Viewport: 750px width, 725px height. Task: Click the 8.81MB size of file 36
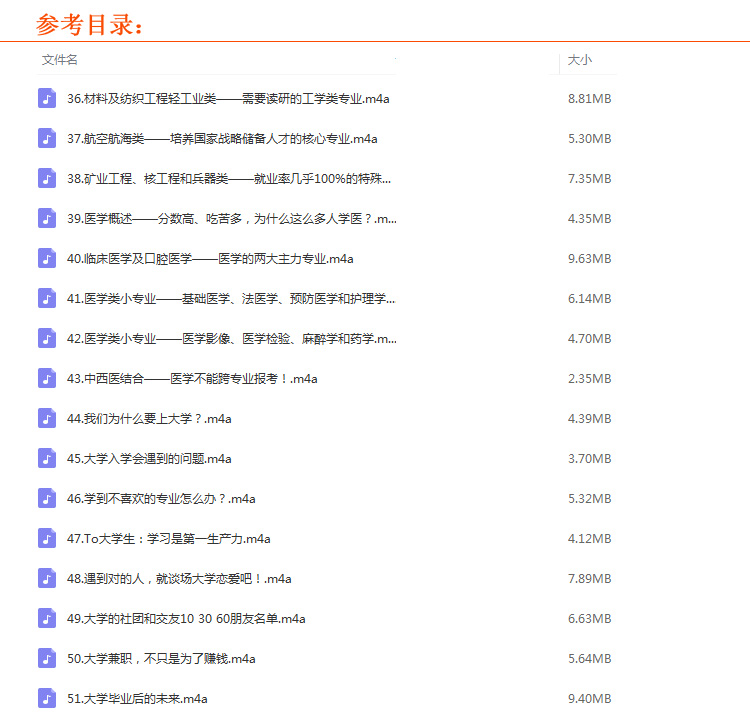pyautogui.click(x=589, y=98)
